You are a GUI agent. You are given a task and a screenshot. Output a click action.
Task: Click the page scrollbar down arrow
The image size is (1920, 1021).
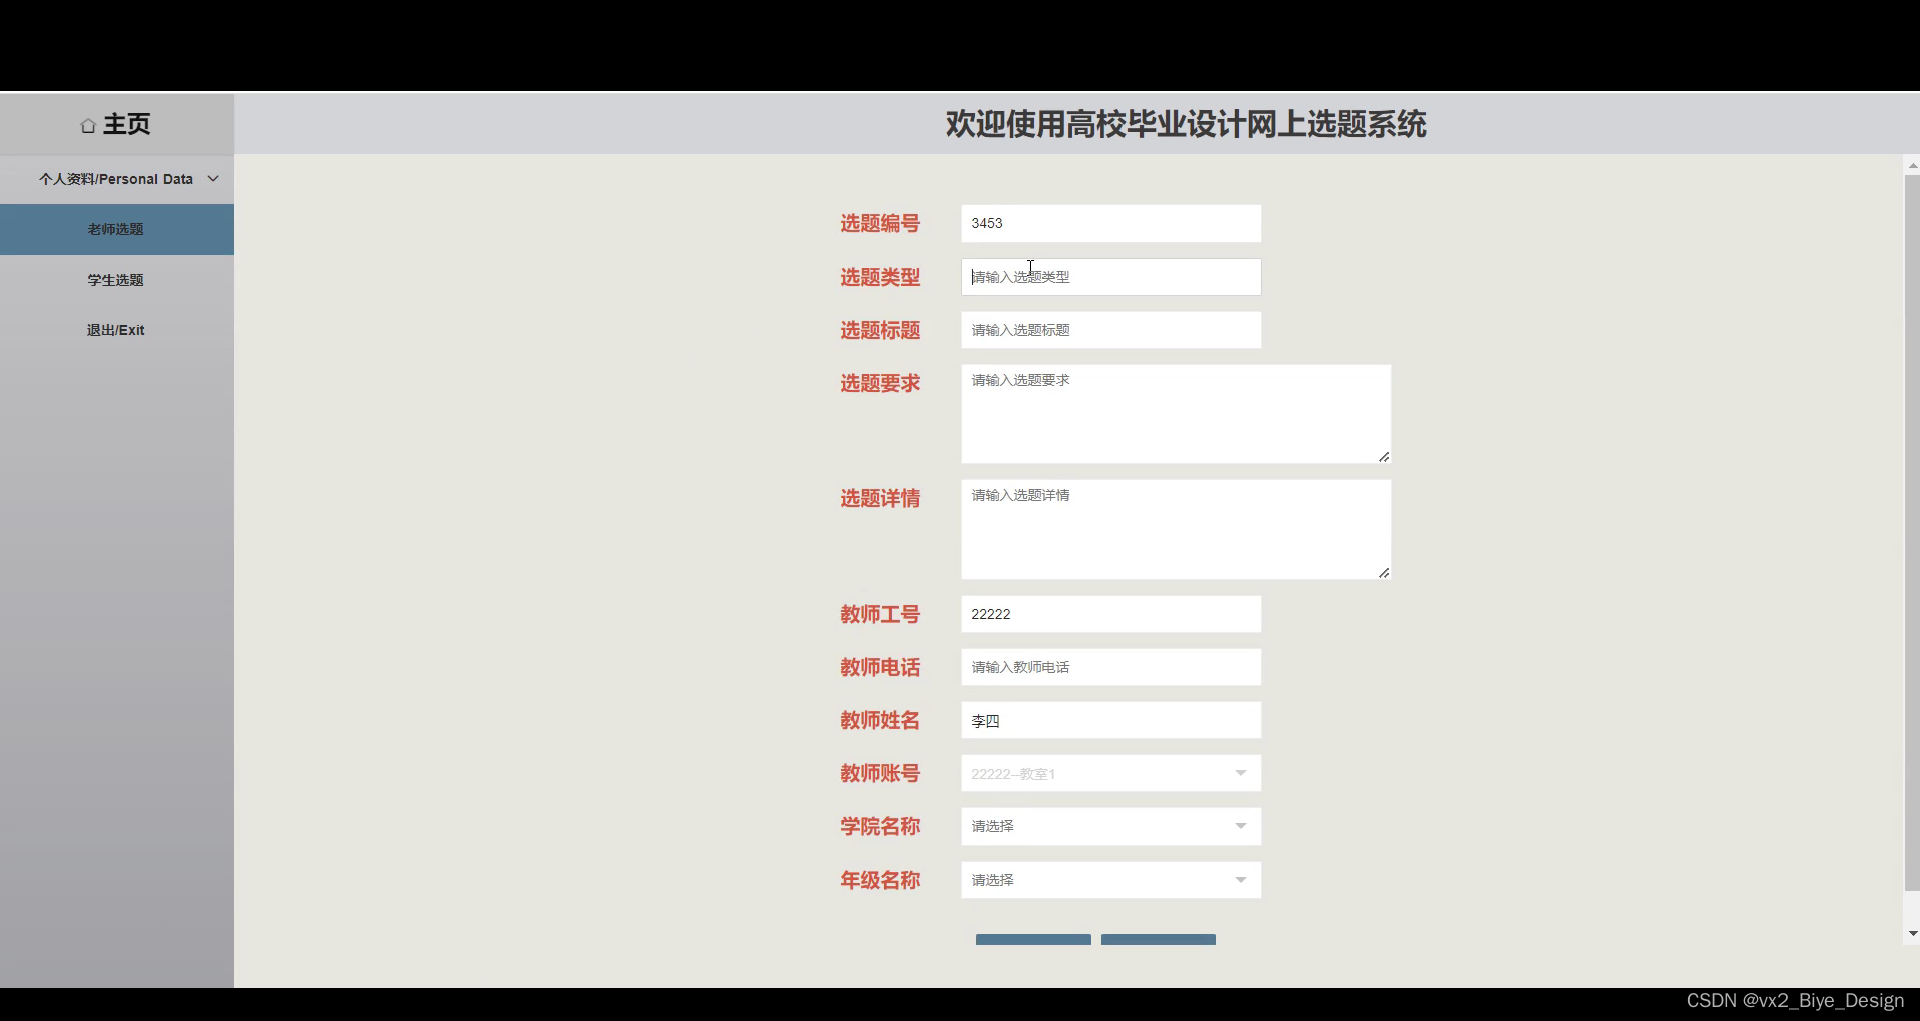tap(1912, 934)
